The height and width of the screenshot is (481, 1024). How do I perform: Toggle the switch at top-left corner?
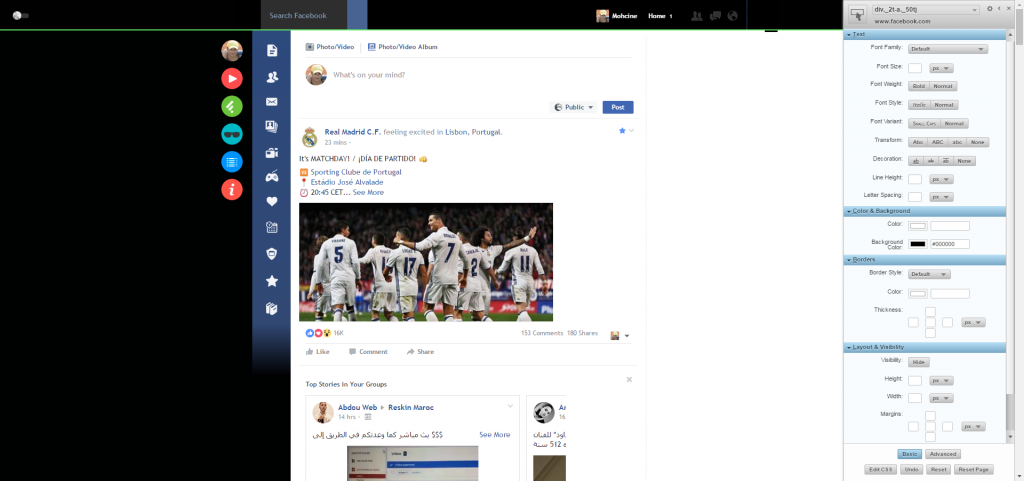click(20, 16)
